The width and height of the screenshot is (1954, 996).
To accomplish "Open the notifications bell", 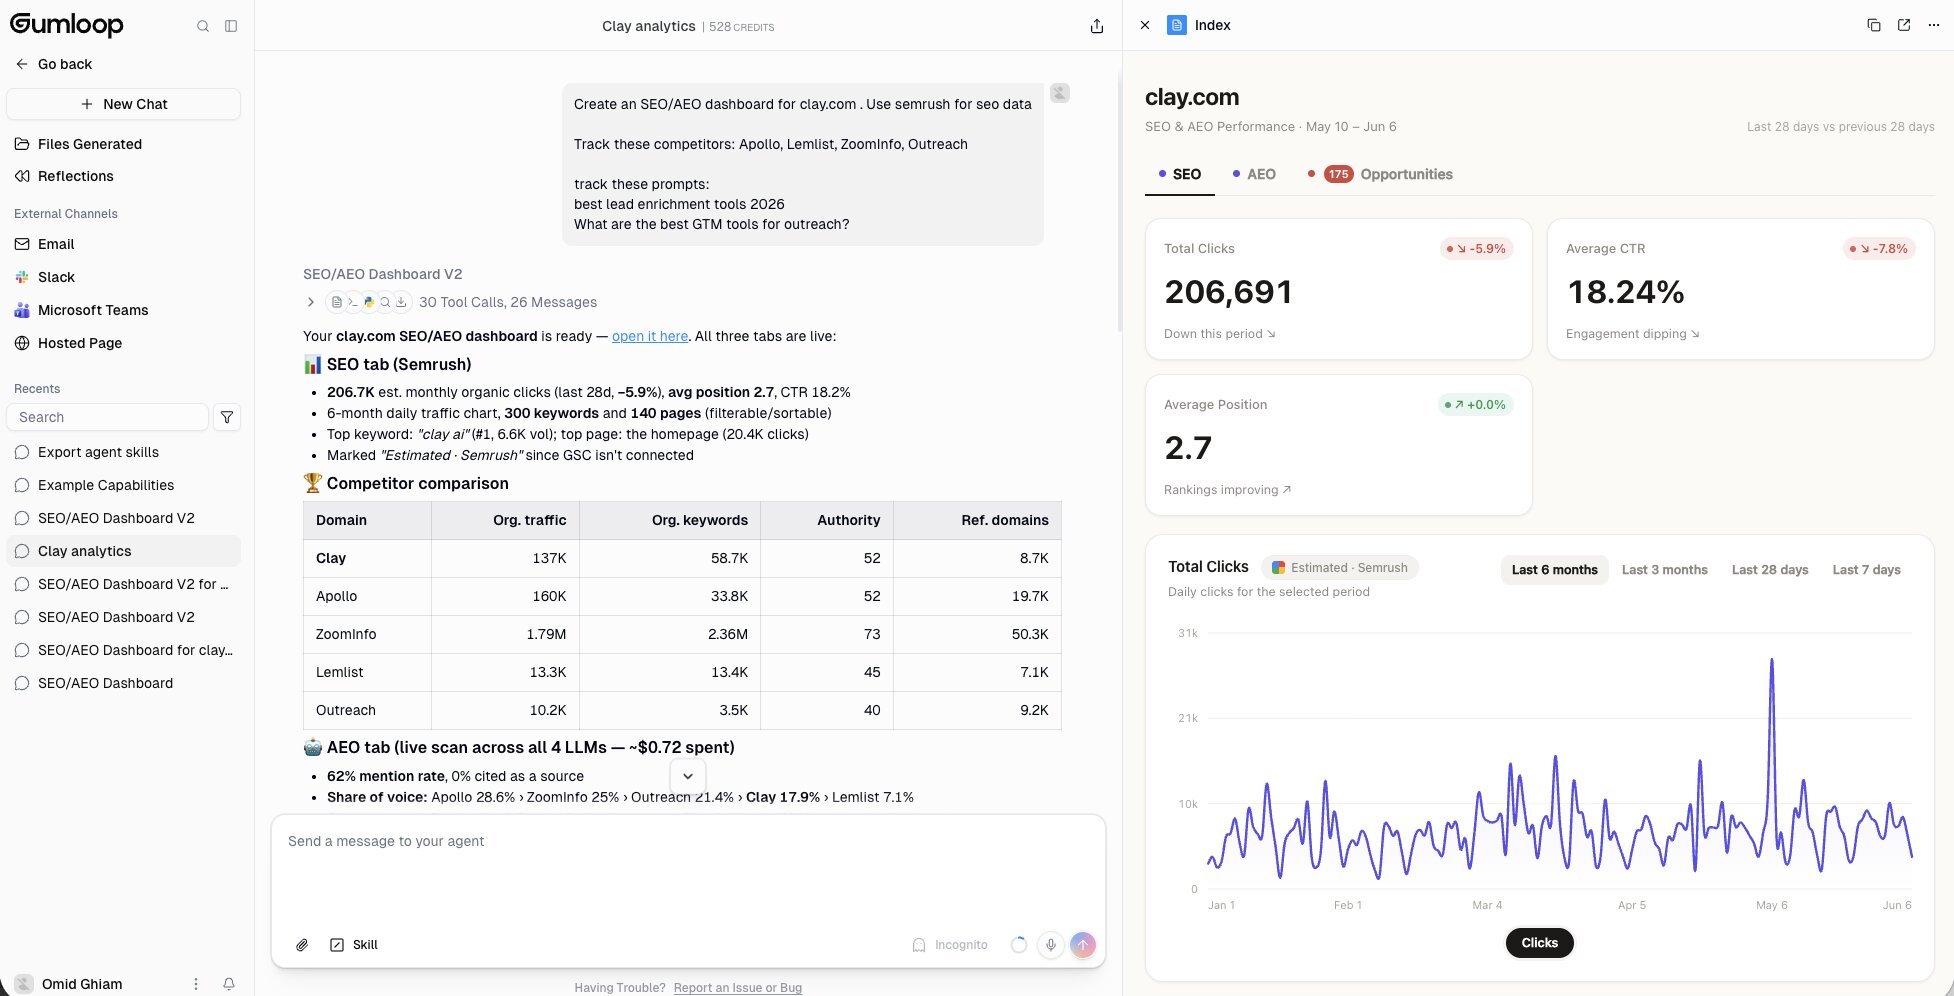I will (229, 984).
